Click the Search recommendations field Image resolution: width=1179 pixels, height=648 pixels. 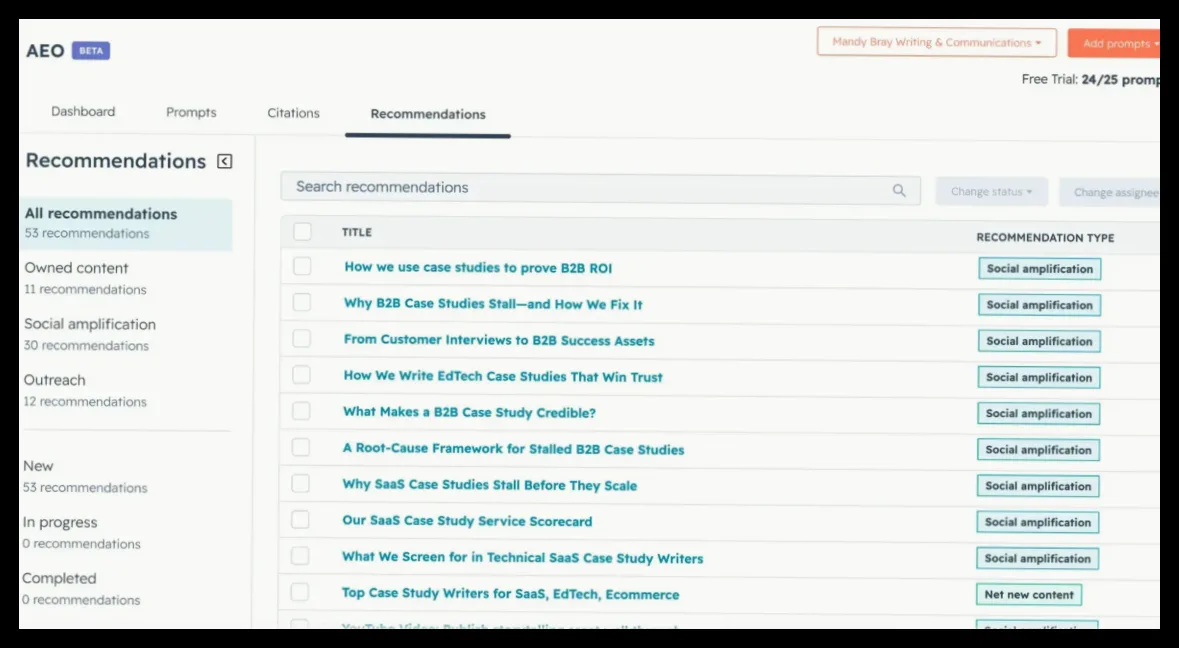(600, 188)
